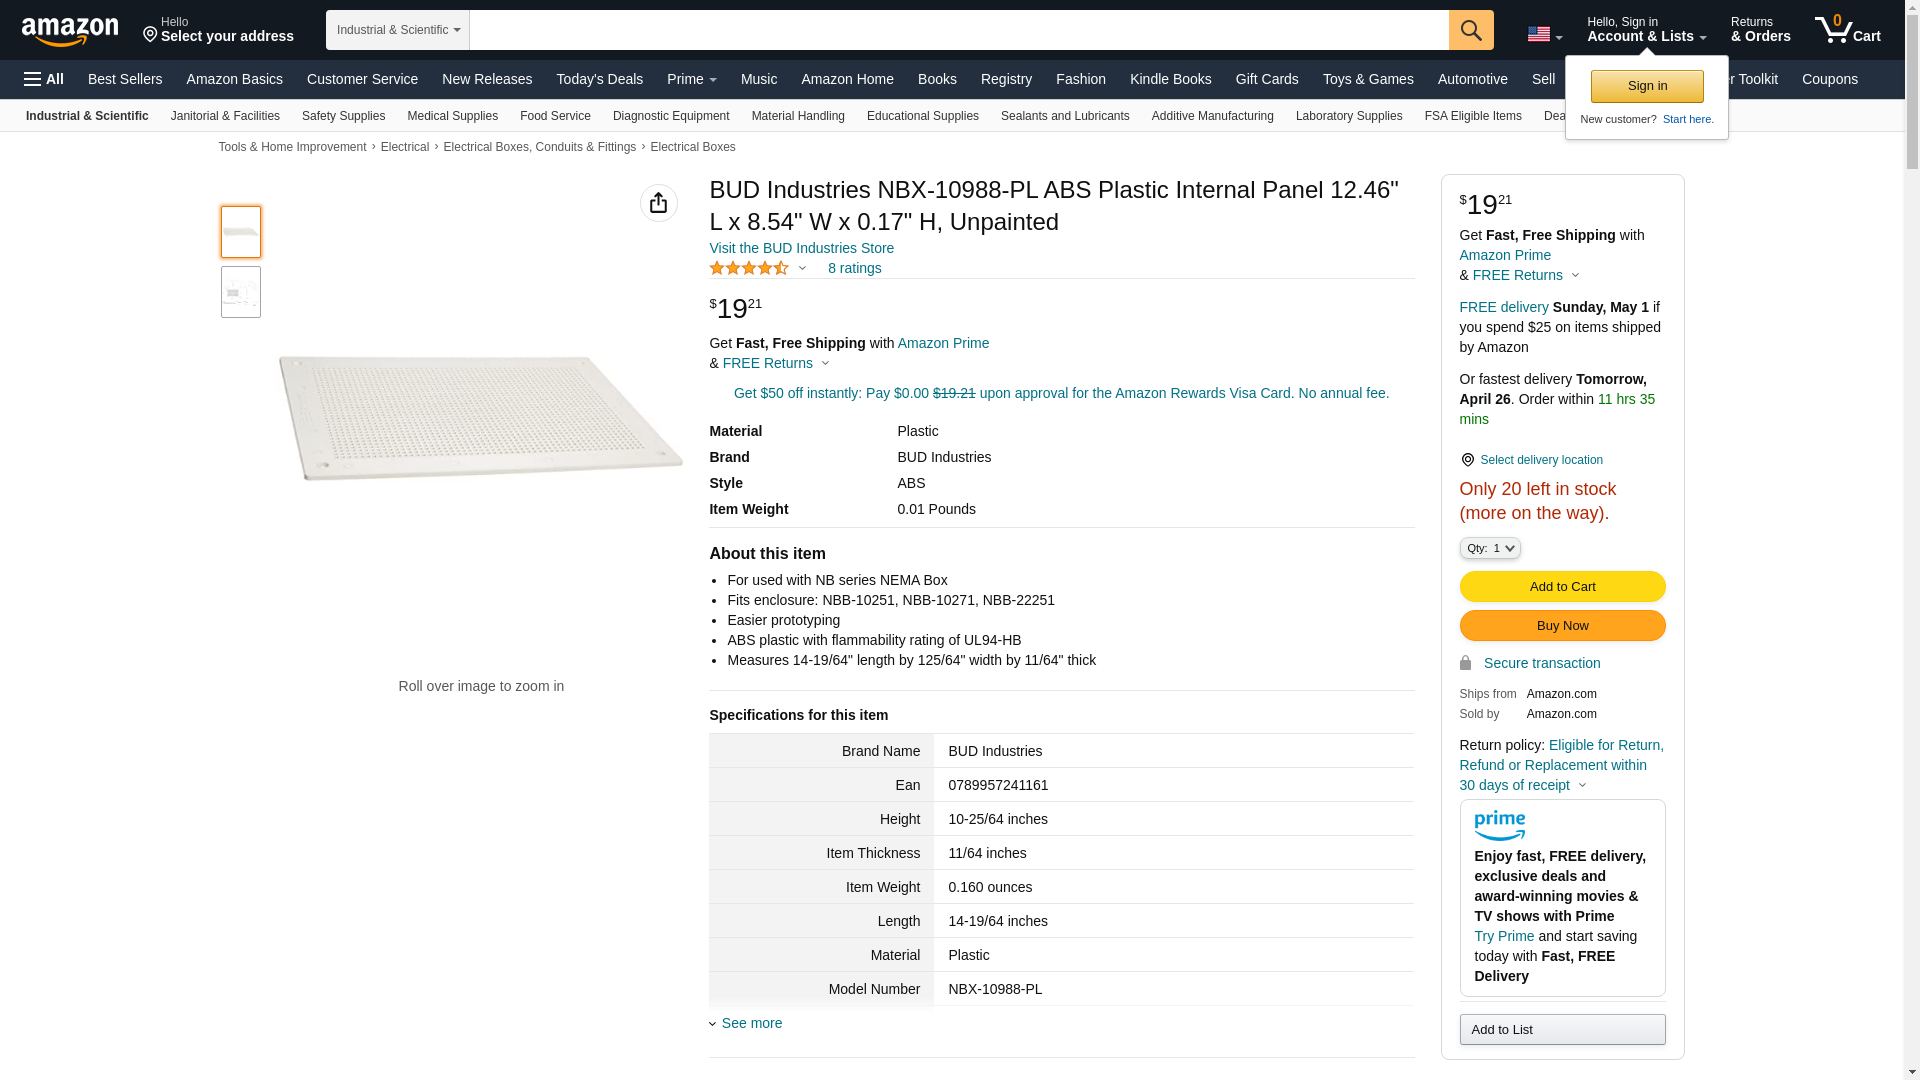The image size is (1920, 1080).
Task: Click the search magnifier button
Action: coord(1470,30)
